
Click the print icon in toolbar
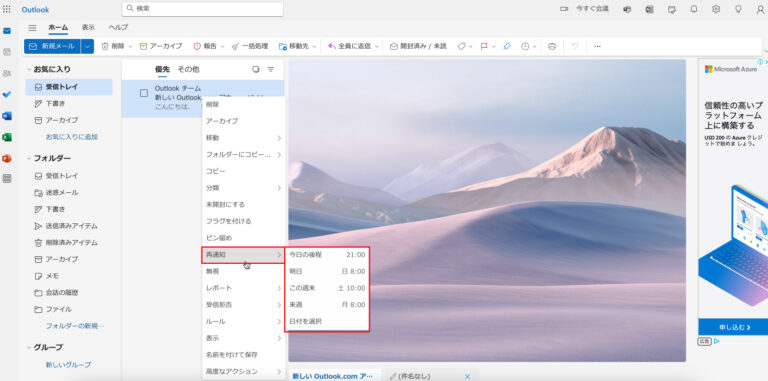click(x=552, y=46)
